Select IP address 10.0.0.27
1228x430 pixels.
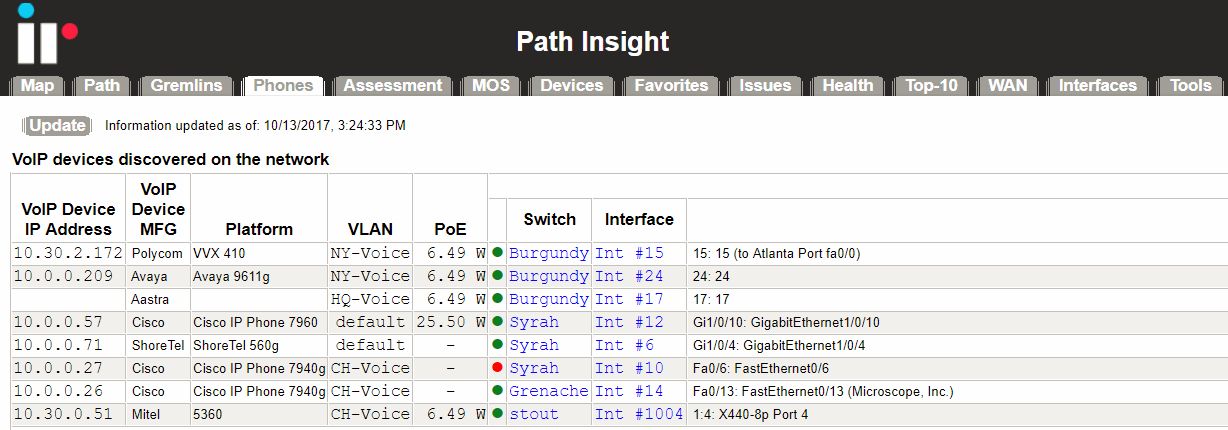click(x=58, y=368)
